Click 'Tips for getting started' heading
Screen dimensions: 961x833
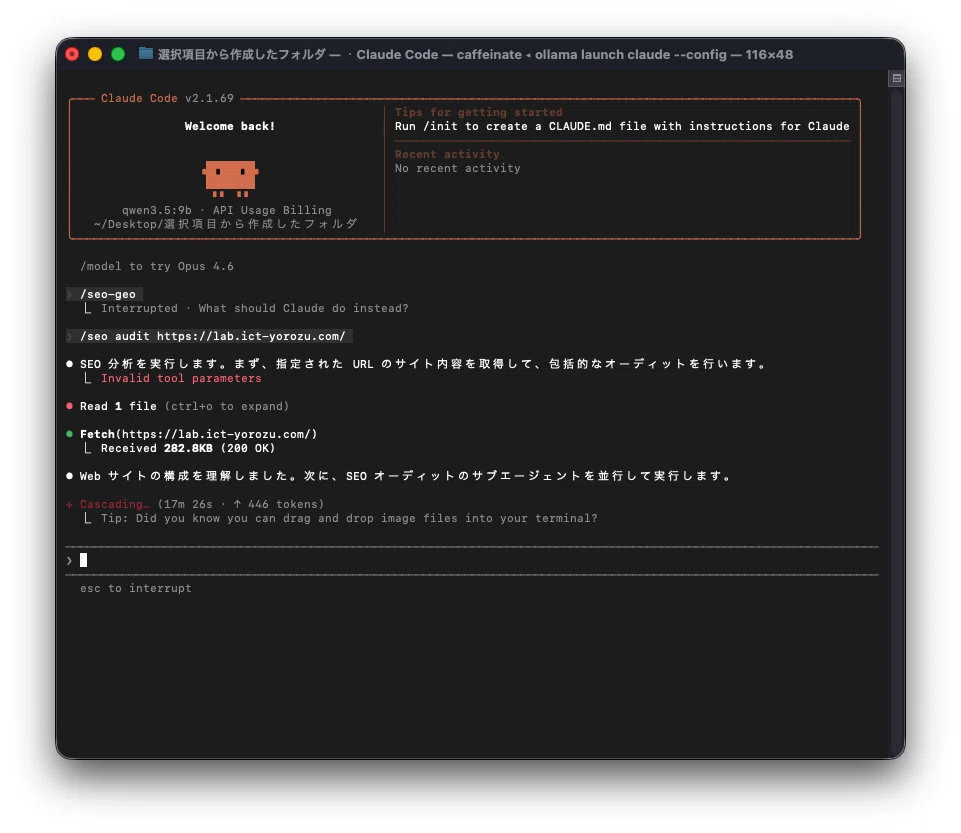click(479, 112)
